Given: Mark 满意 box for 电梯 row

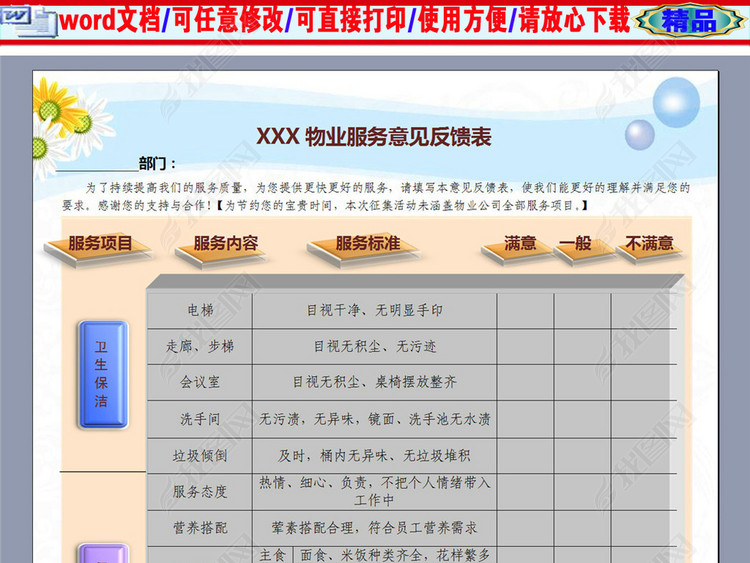Looking at the screenshot, I should click(525, 311).
